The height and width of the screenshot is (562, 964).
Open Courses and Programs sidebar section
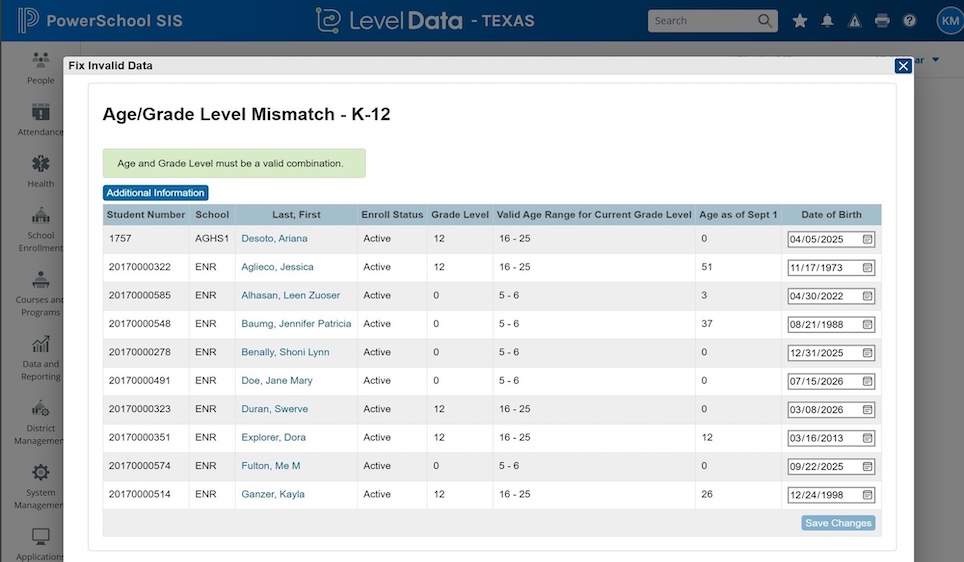click(x=41, y=294)
